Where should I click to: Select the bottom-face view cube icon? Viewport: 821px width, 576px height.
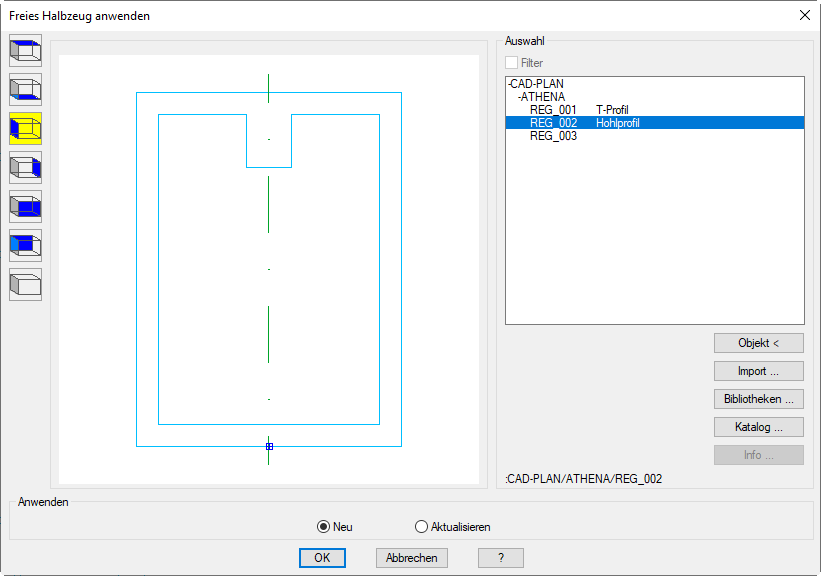(25, 90)
